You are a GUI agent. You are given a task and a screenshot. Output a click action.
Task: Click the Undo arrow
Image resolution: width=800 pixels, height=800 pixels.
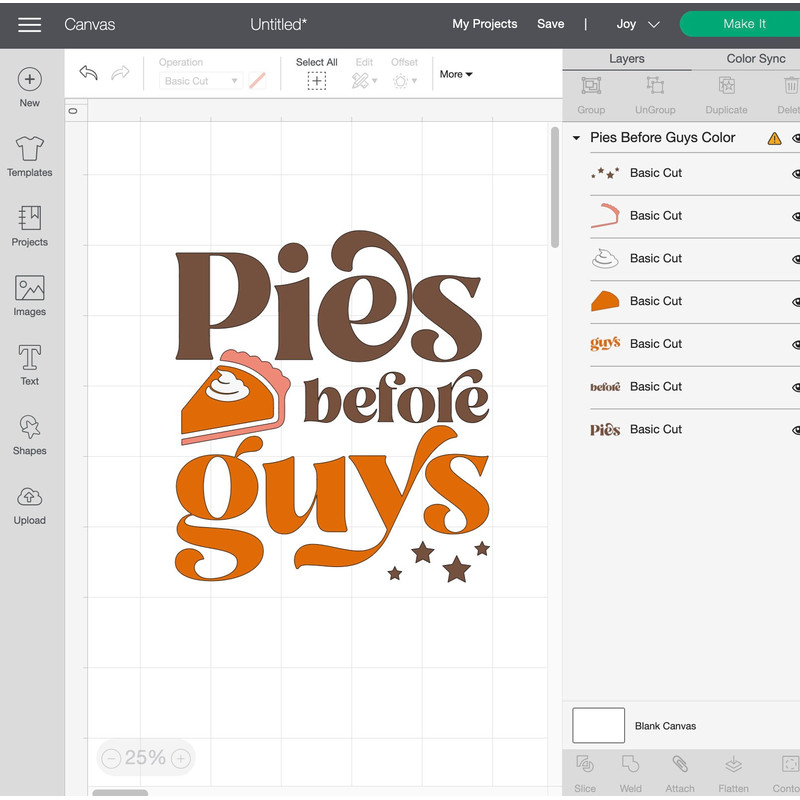(88, 73)
